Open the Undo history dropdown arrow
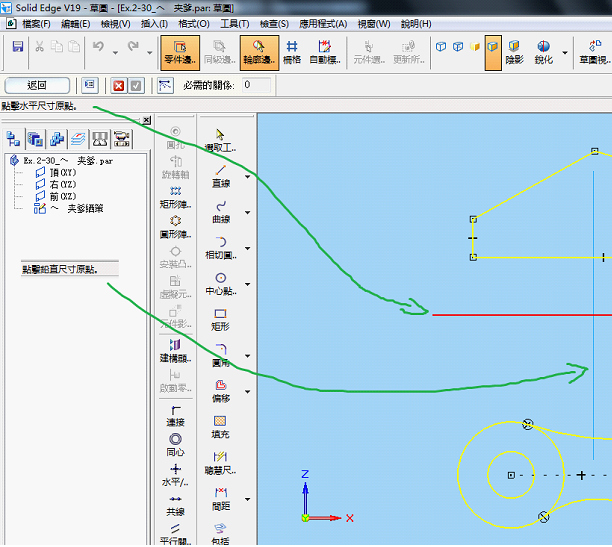 point(115,53)
